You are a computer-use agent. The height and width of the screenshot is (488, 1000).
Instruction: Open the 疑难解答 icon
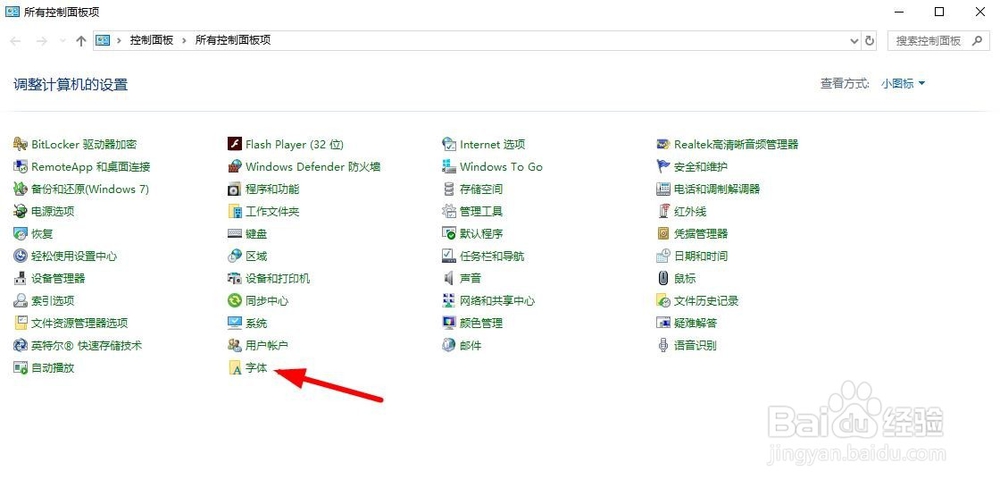click(x=663, y=323)
